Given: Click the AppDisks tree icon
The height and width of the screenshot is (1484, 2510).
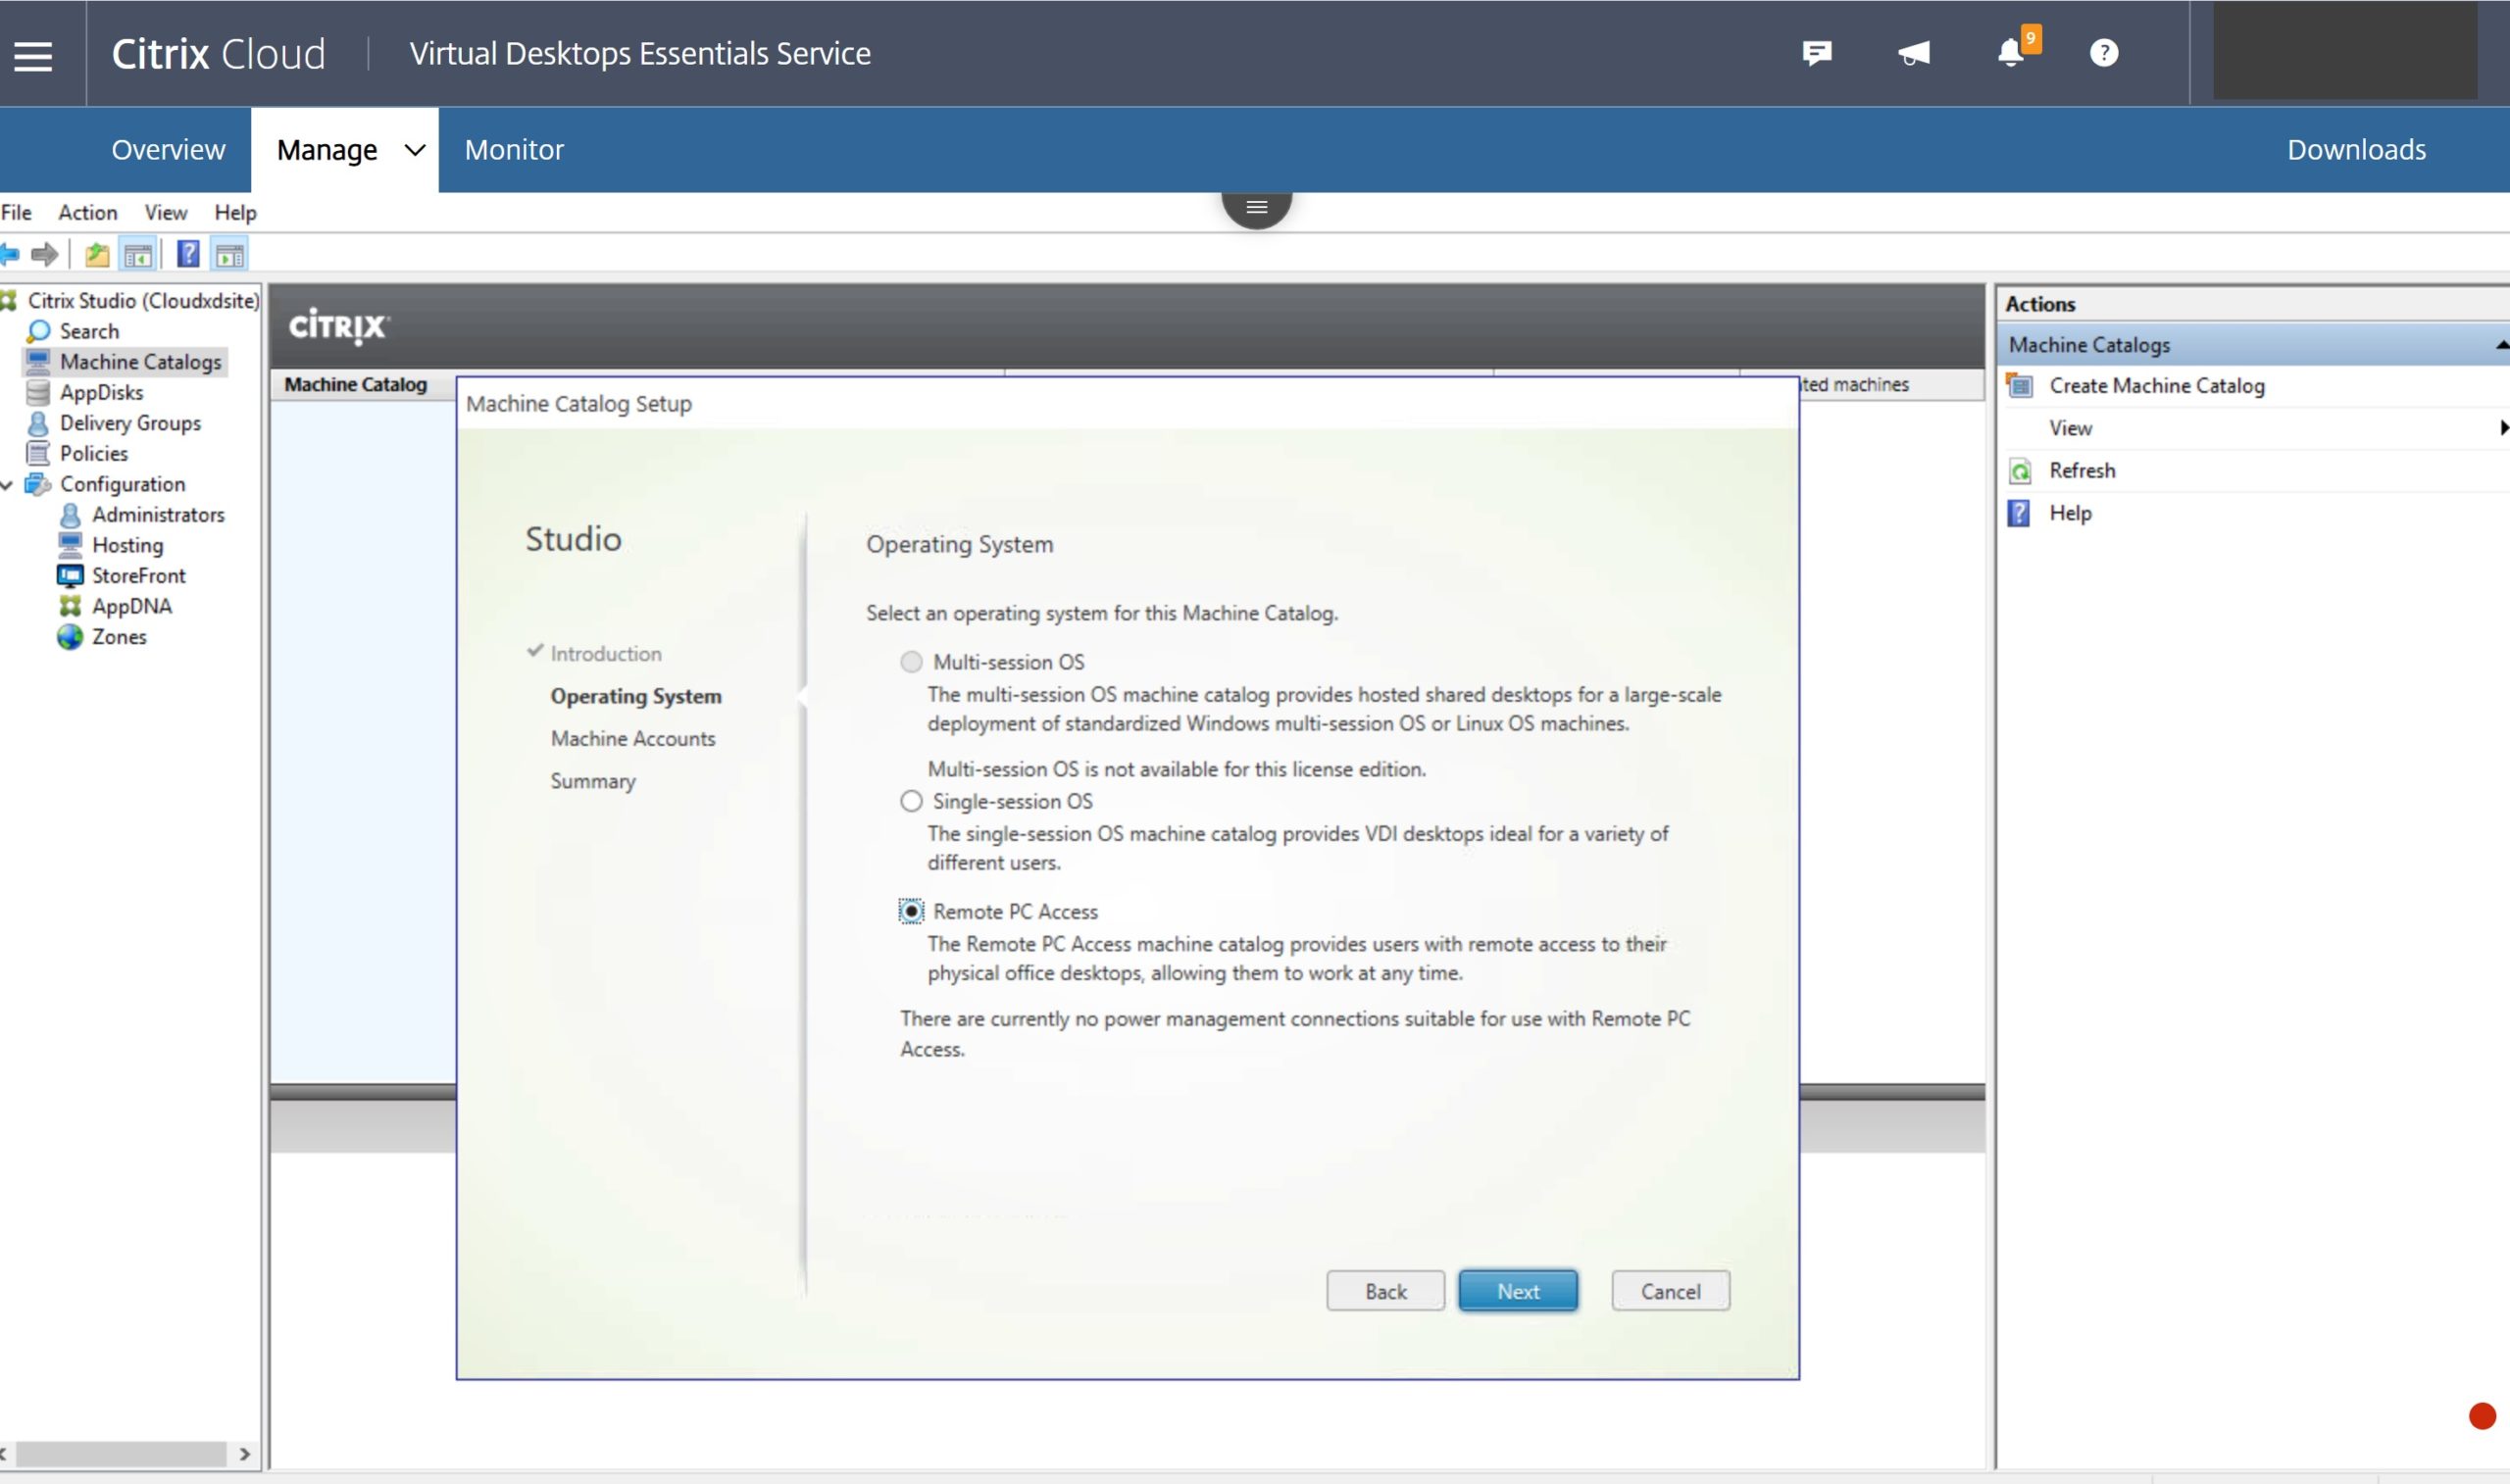Looking at the screenshot, I should pos(38,392).
